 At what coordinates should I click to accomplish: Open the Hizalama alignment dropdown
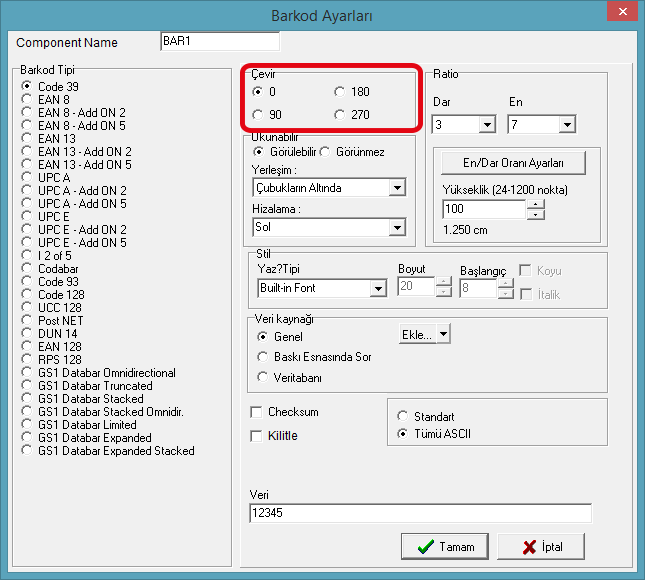(396, 228)
